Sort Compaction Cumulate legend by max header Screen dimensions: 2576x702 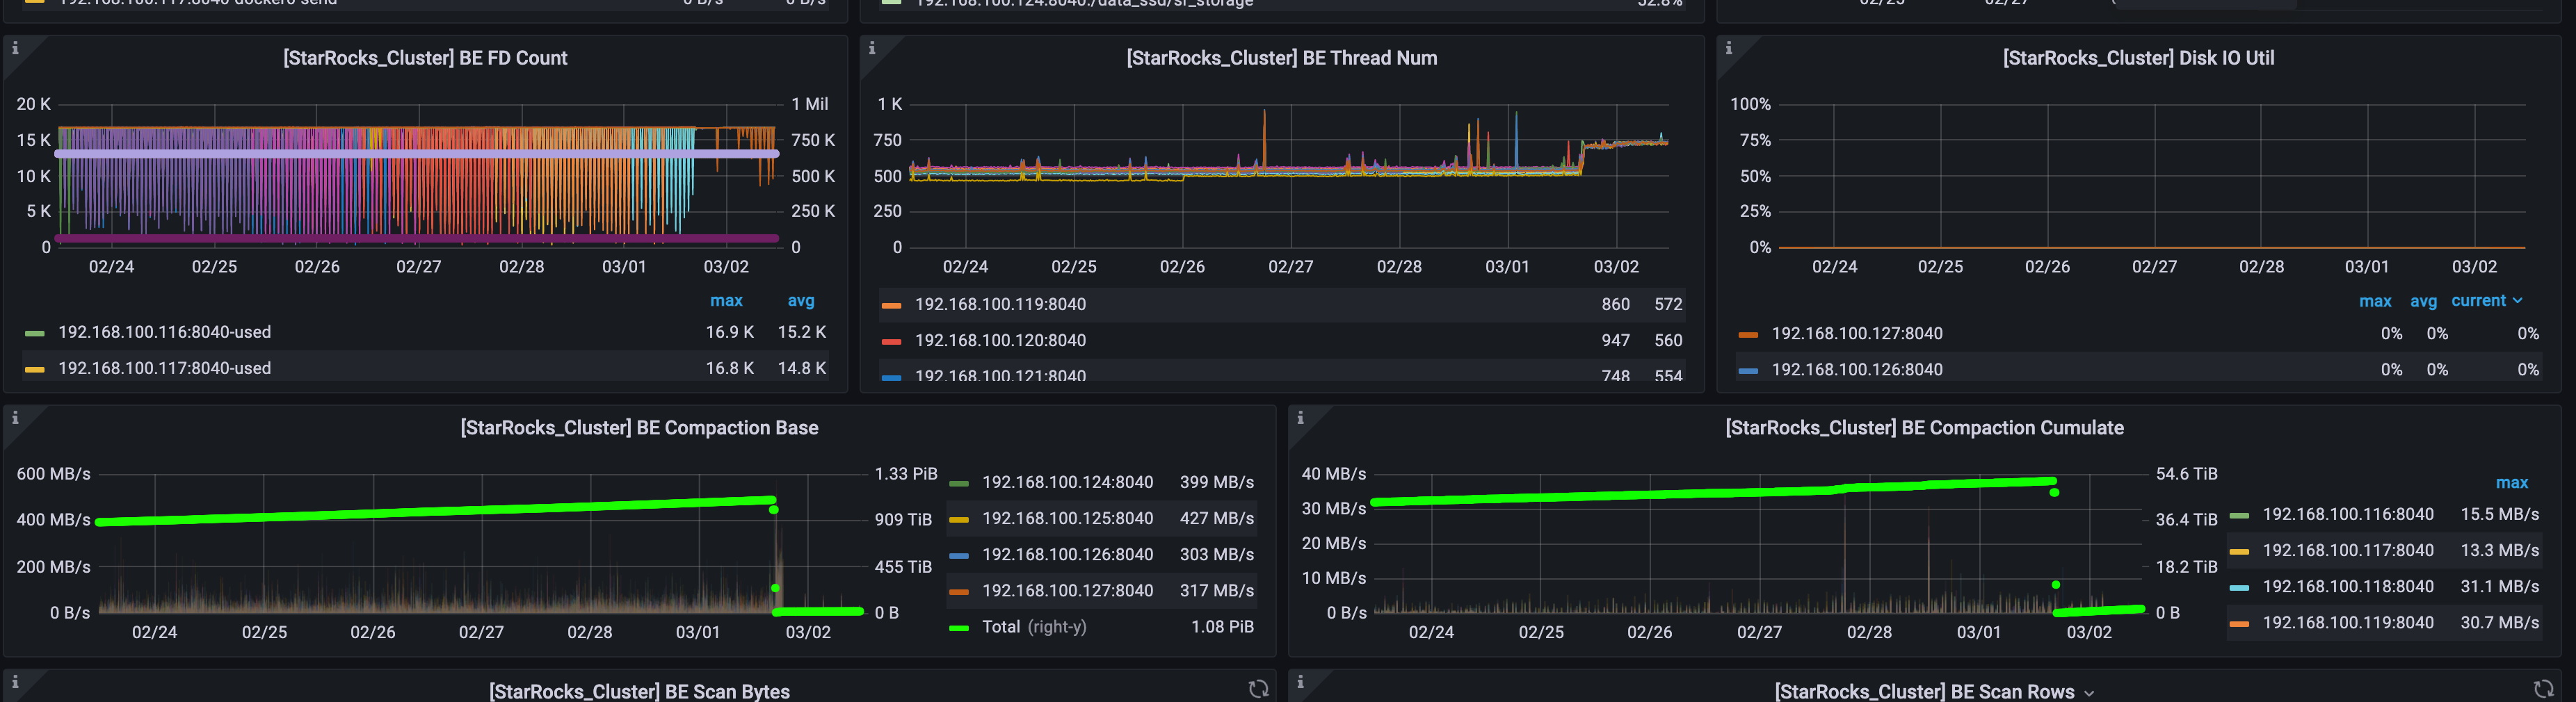2511,483
